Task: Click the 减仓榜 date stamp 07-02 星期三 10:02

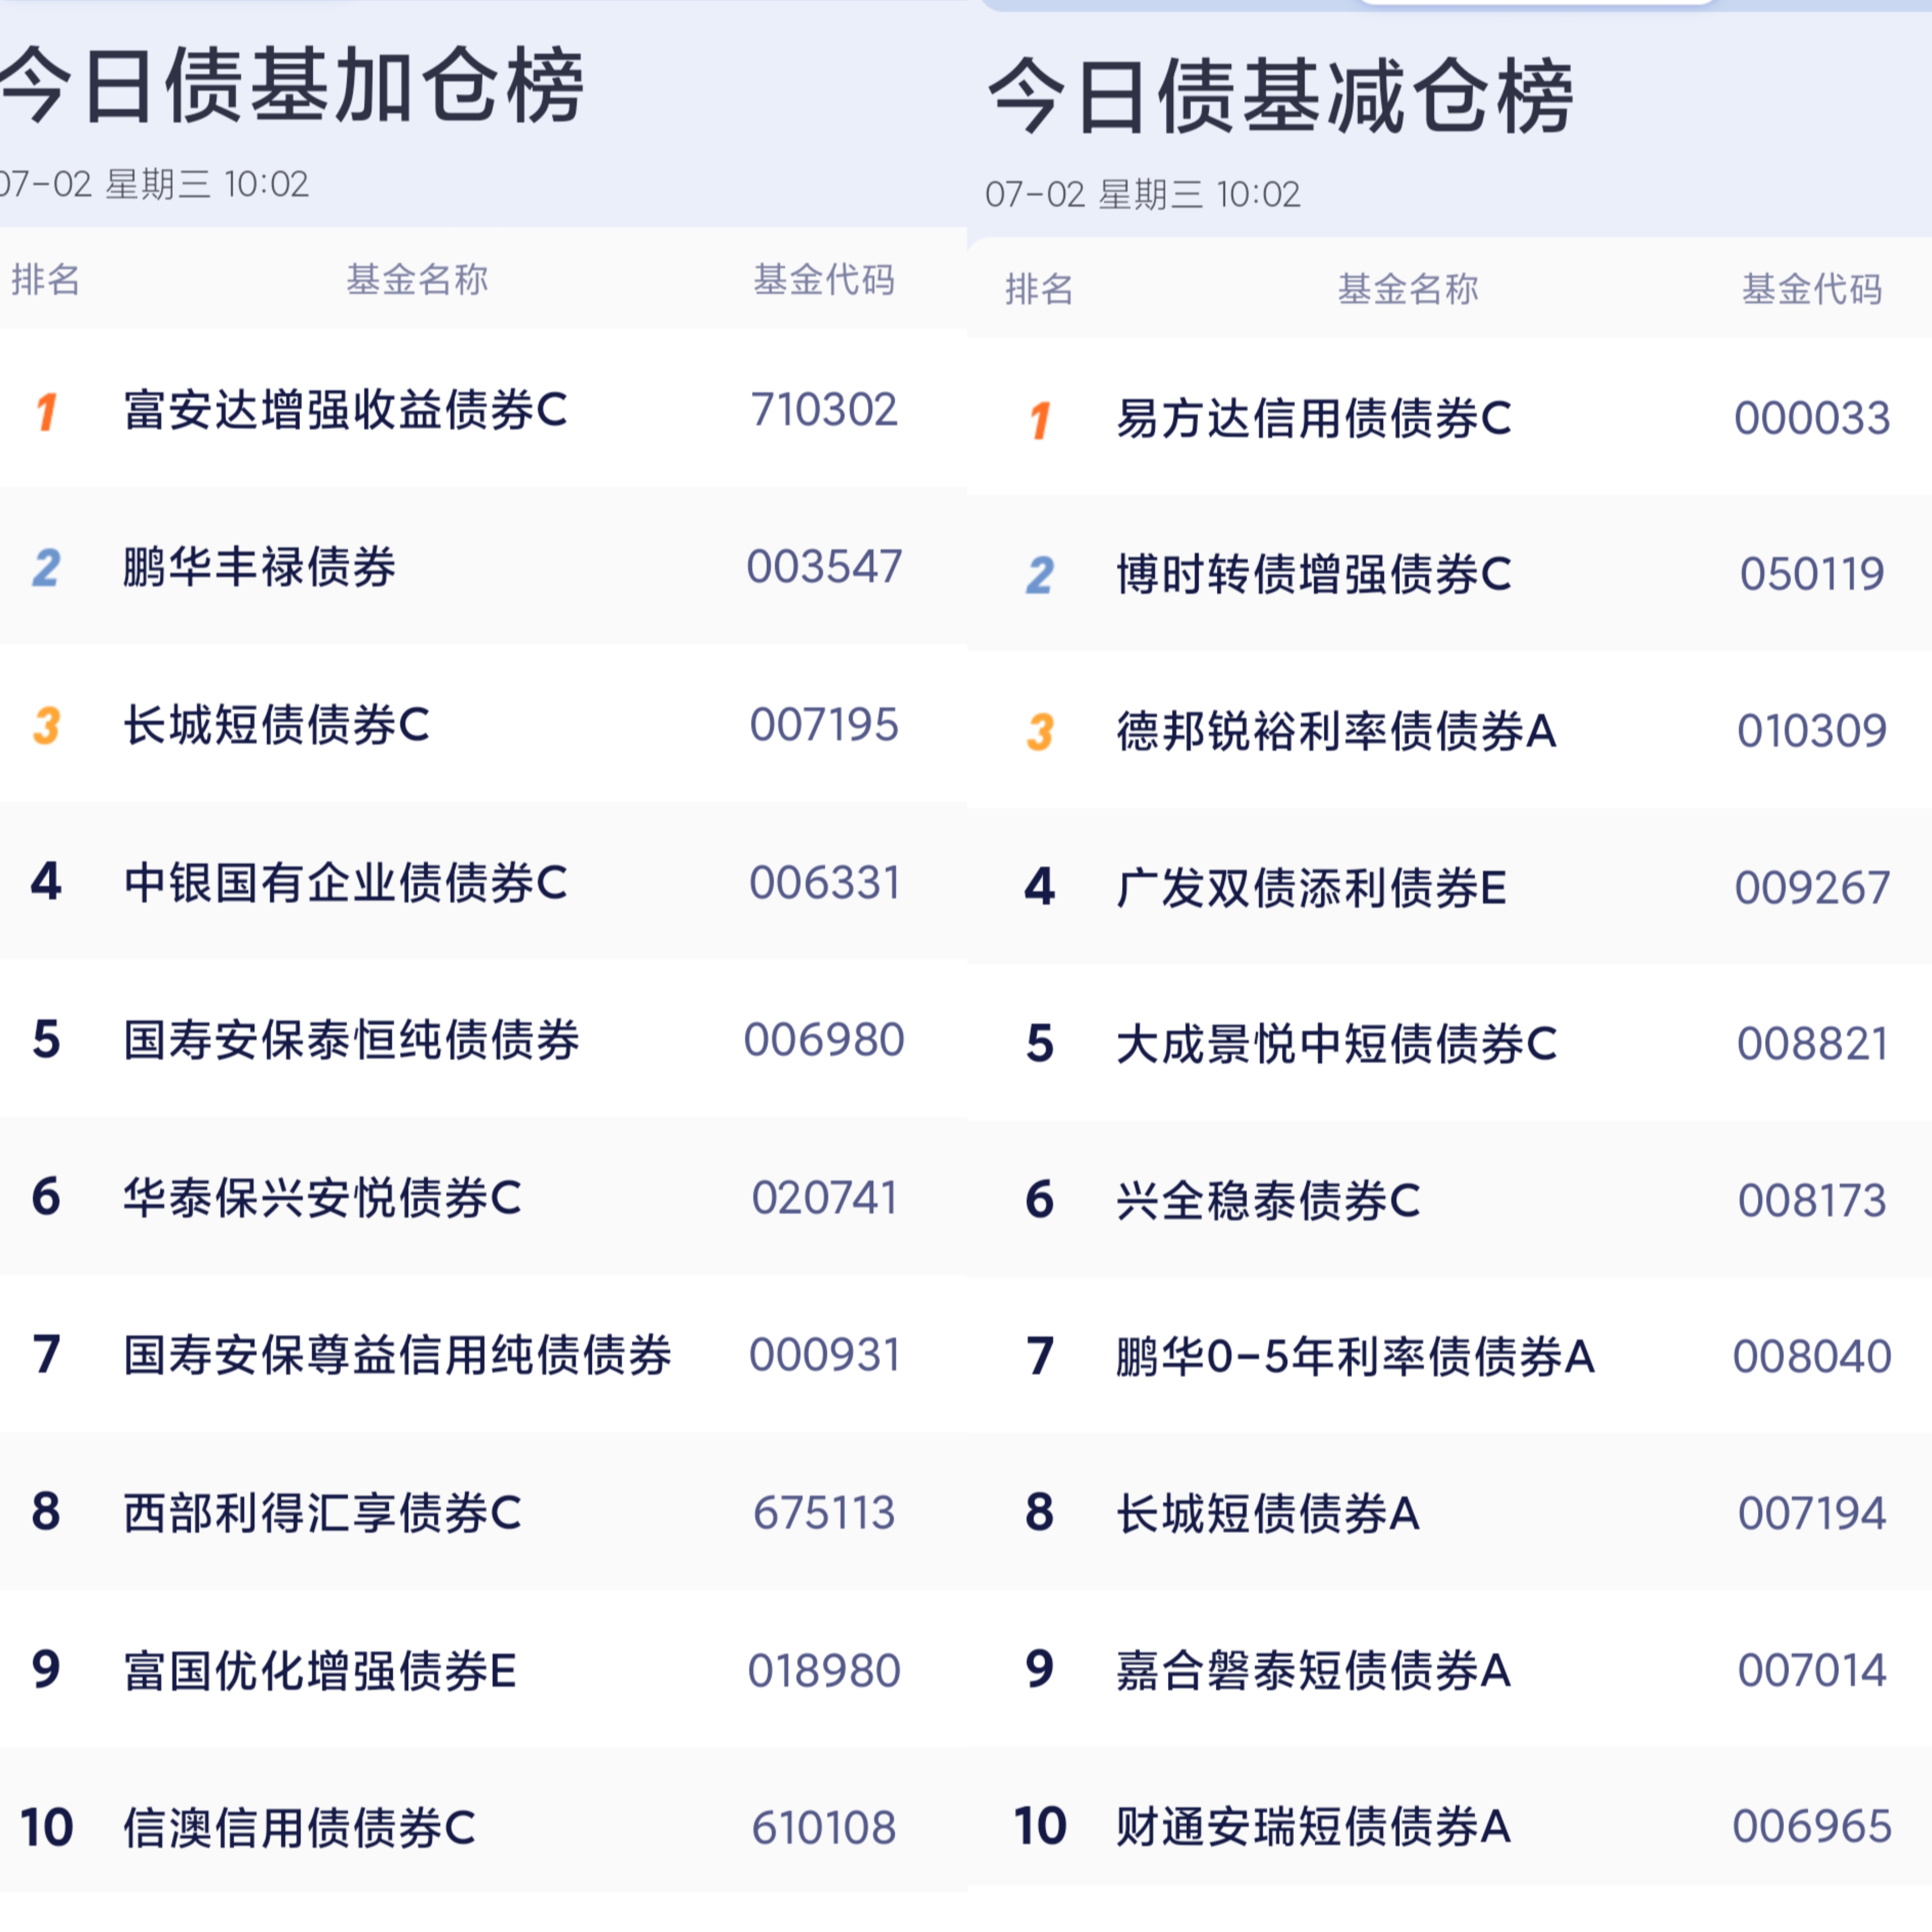Action: tap(1143, 194)
